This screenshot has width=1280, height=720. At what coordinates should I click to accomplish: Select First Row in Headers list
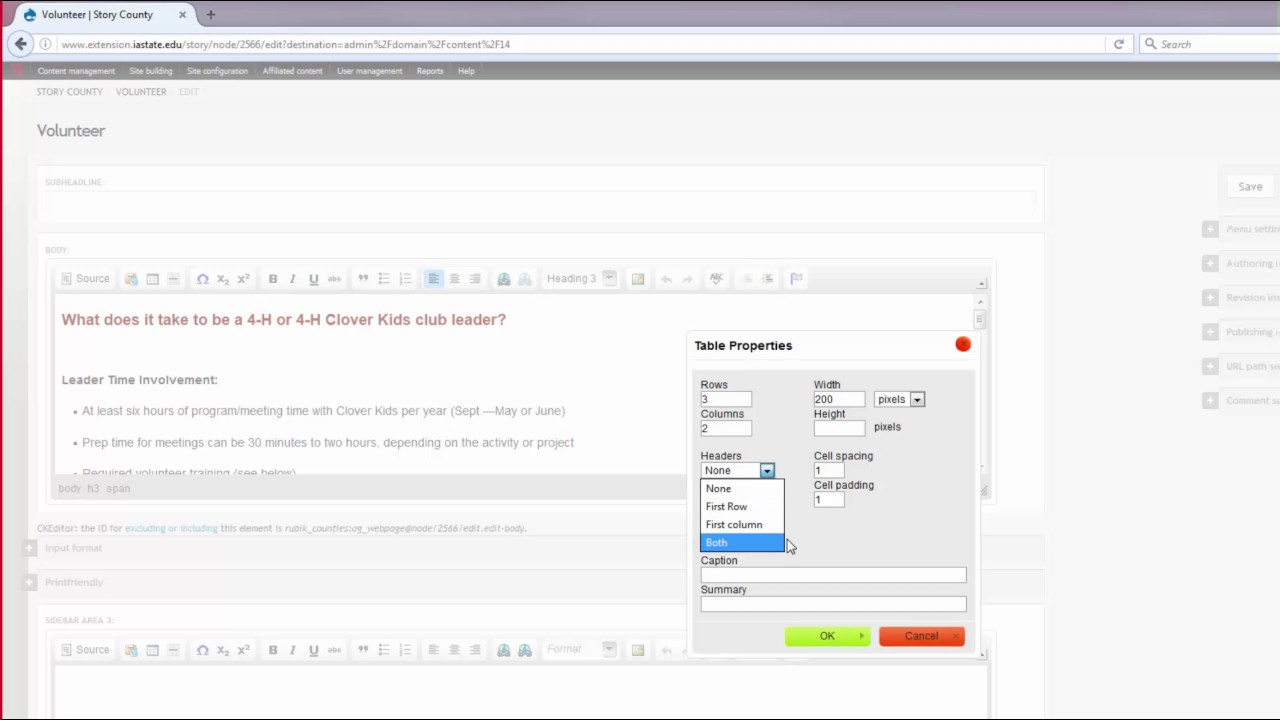tap(742, 507)
